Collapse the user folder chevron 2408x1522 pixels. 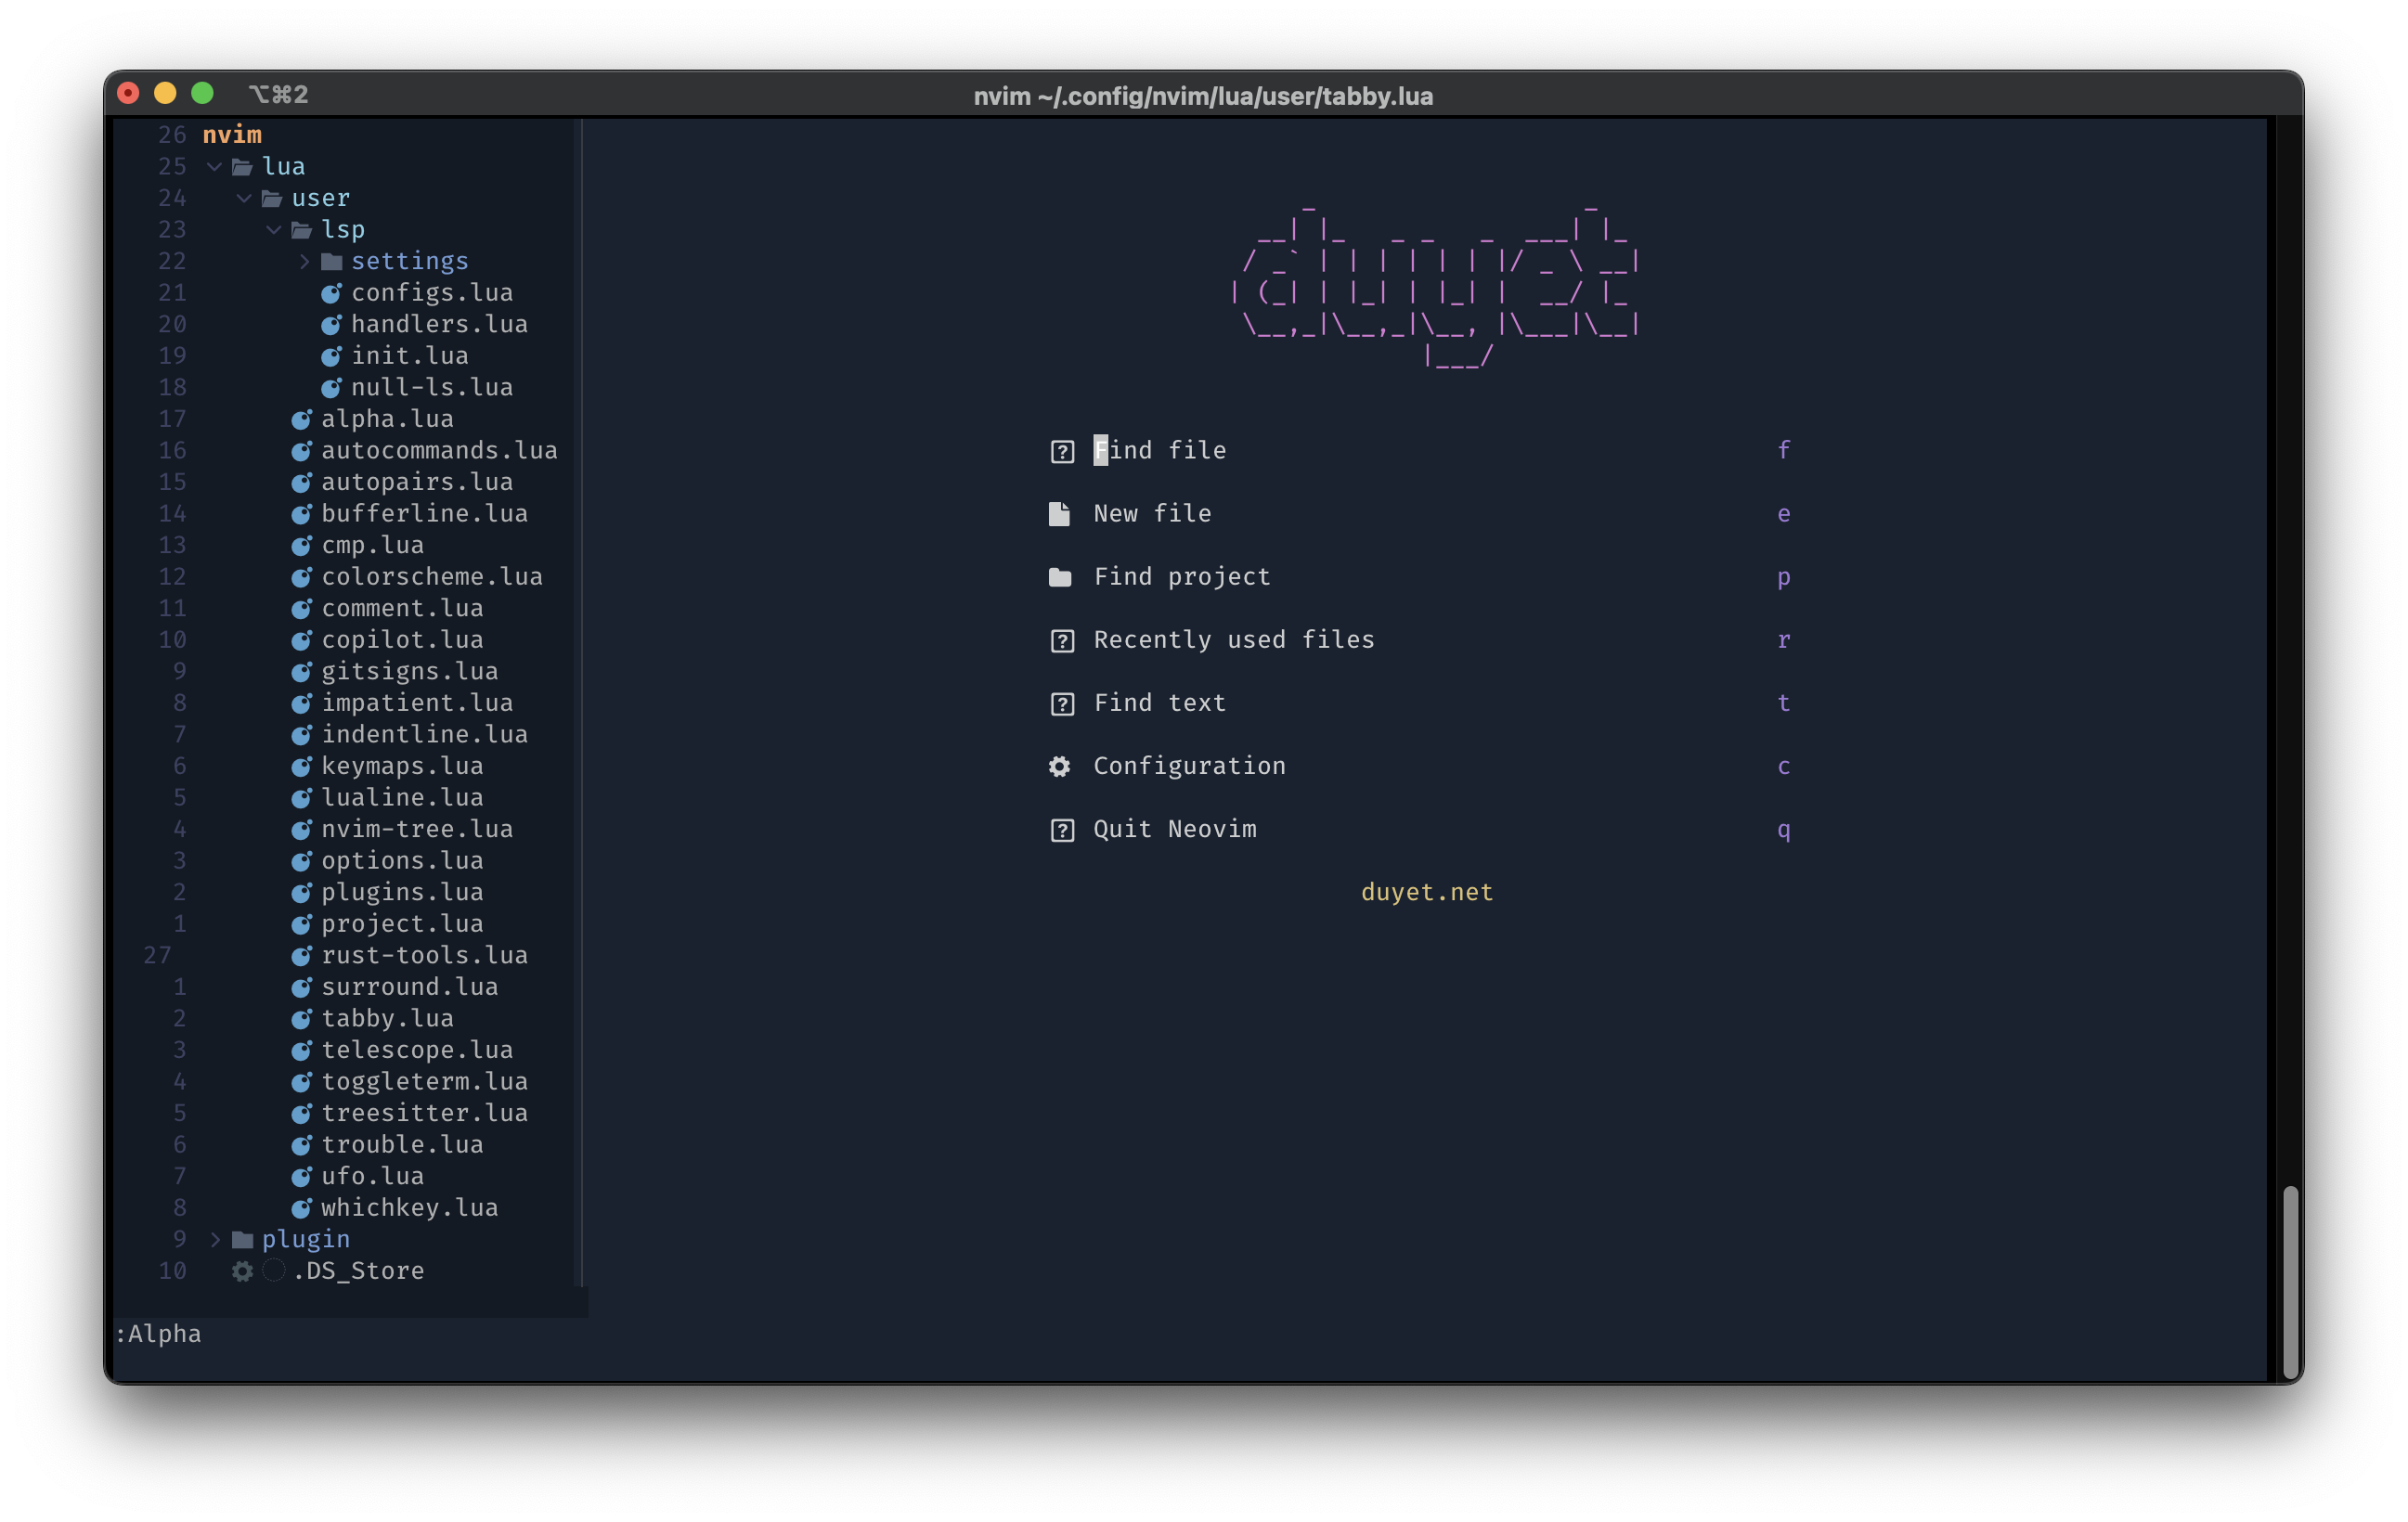pos(244,199)
